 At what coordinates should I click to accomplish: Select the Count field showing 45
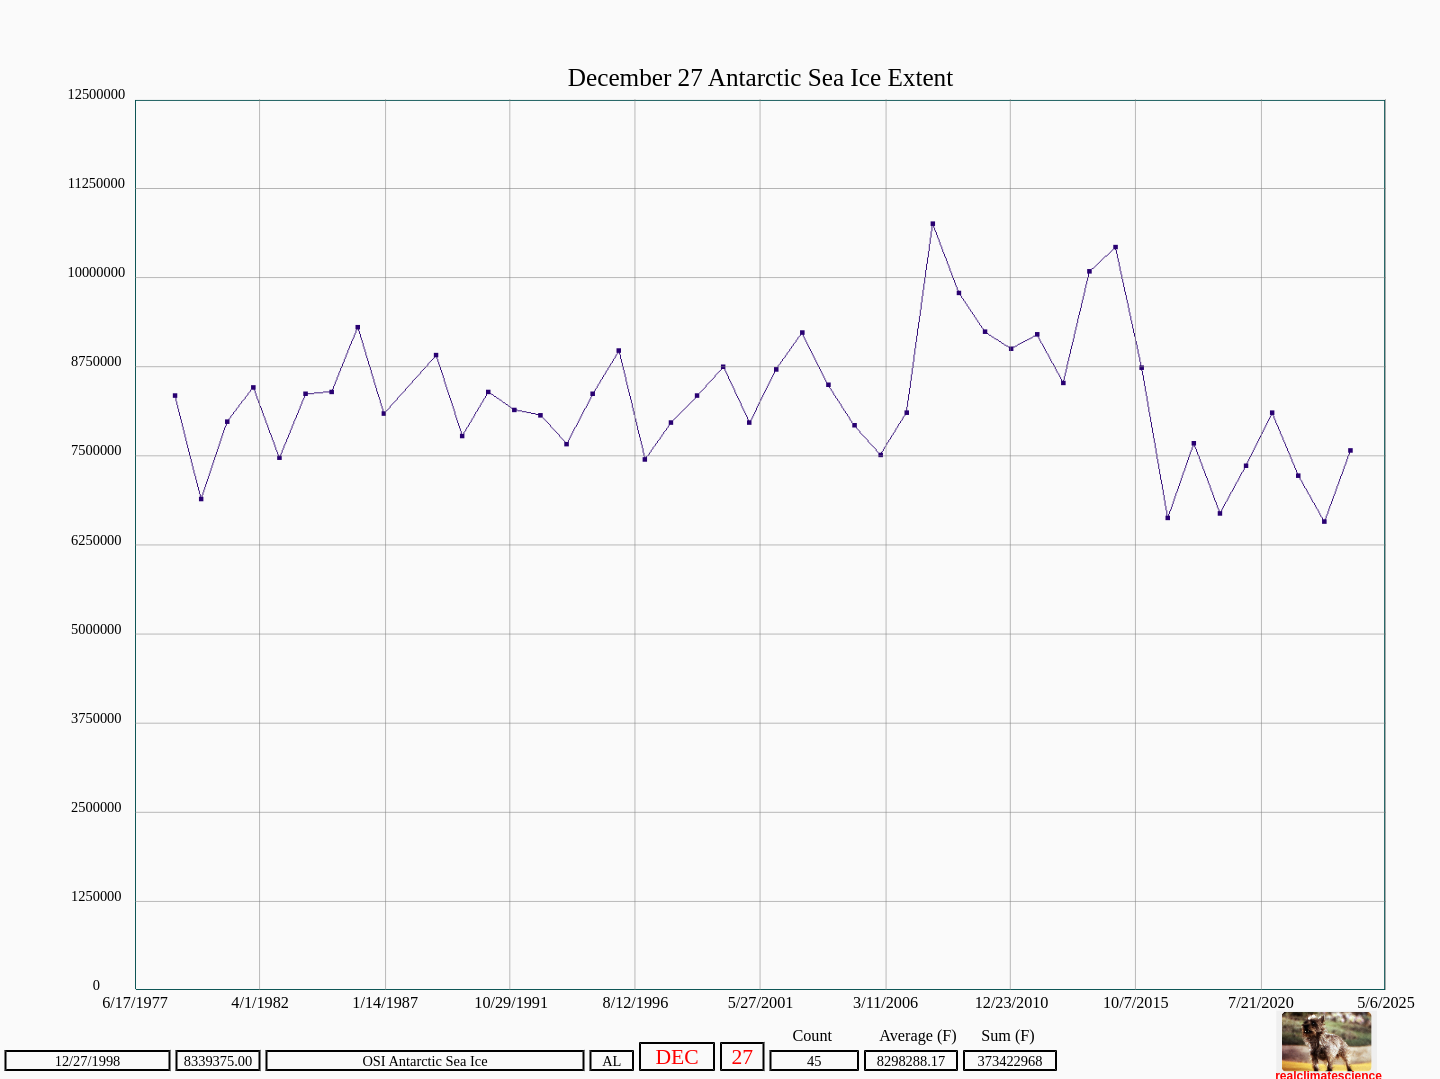coord(814,1061)
